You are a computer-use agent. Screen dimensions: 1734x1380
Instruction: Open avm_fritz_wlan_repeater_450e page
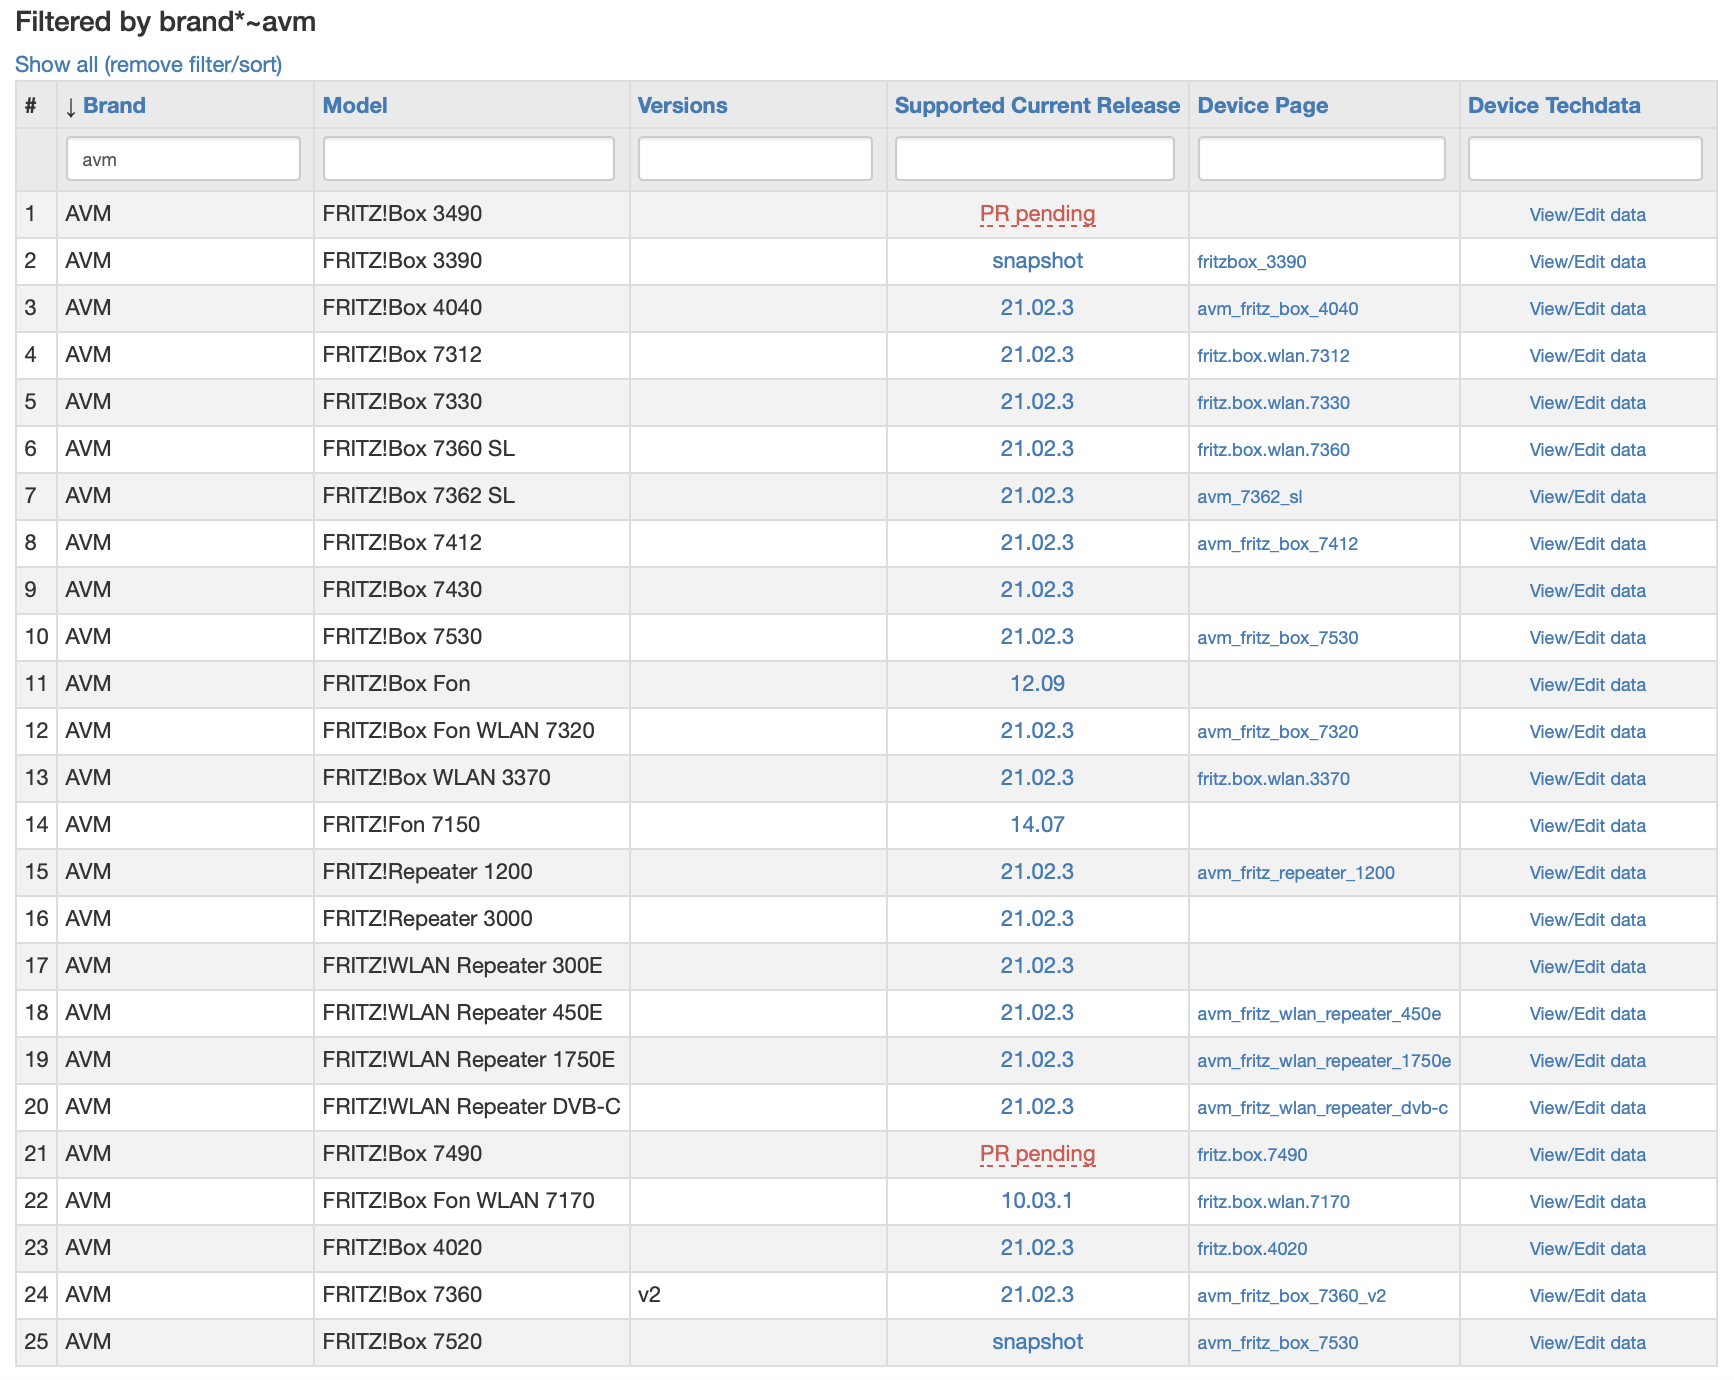click(x=1319, y=1014)
